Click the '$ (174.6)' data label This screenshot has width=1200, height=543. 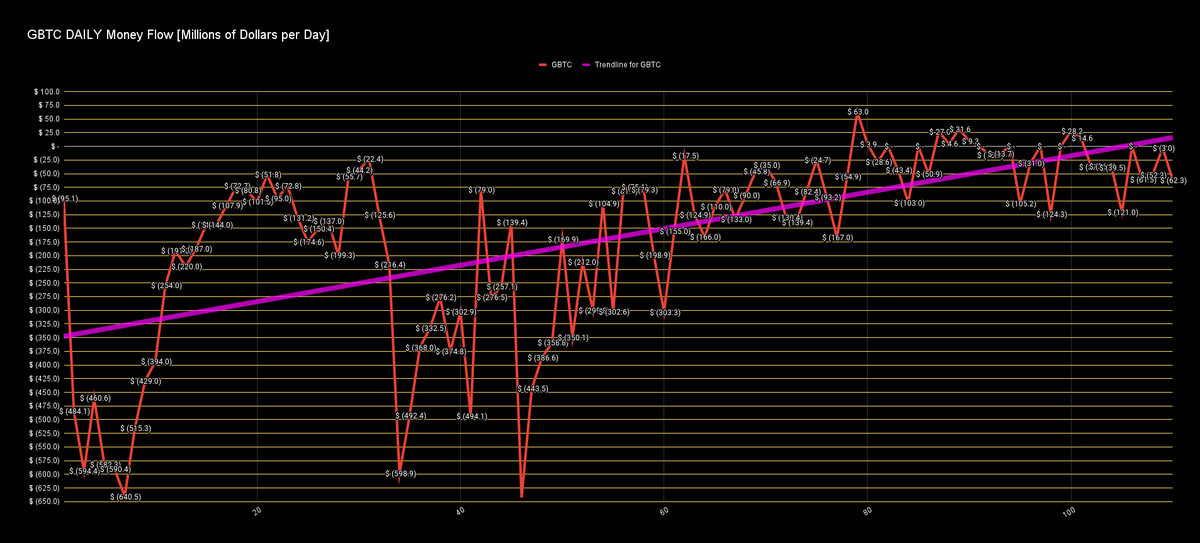coord(309,242)
